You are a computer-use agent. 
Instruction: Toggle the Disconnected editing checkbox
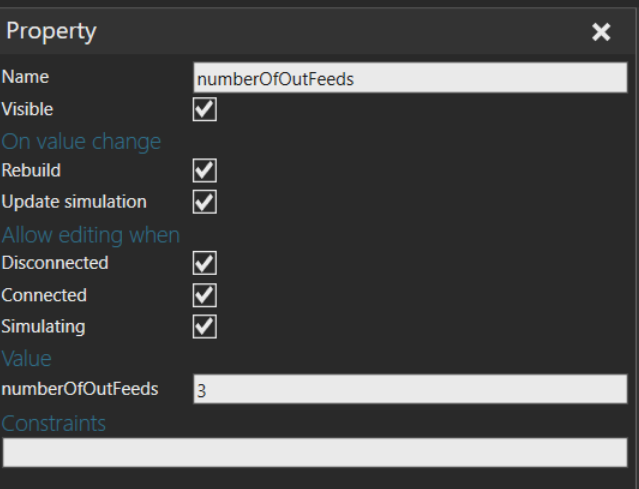point(205,263)
